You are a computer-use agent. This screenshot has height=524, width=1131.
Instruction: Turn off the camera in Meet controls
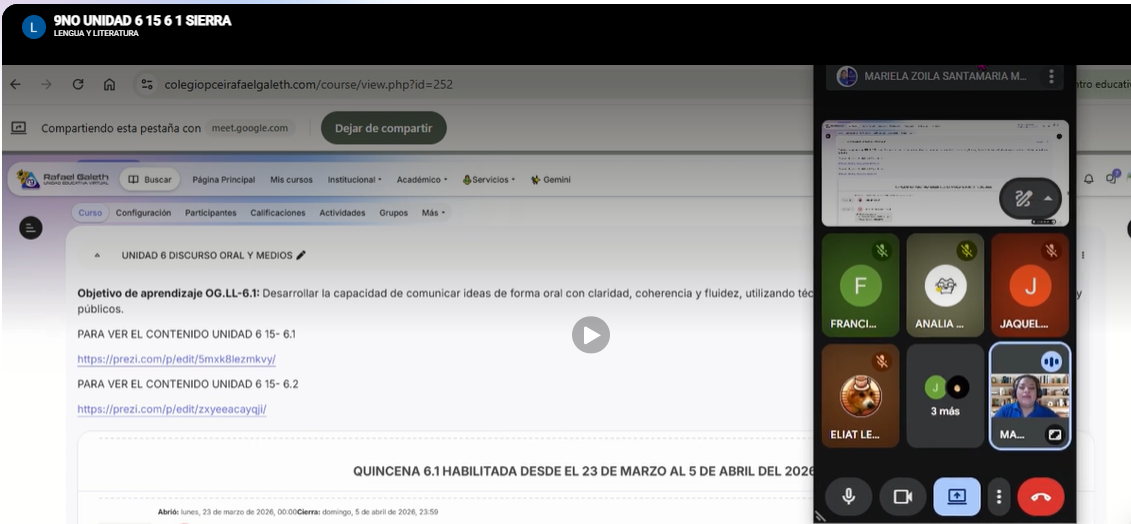pyautogui.click(x=902, y=497)
